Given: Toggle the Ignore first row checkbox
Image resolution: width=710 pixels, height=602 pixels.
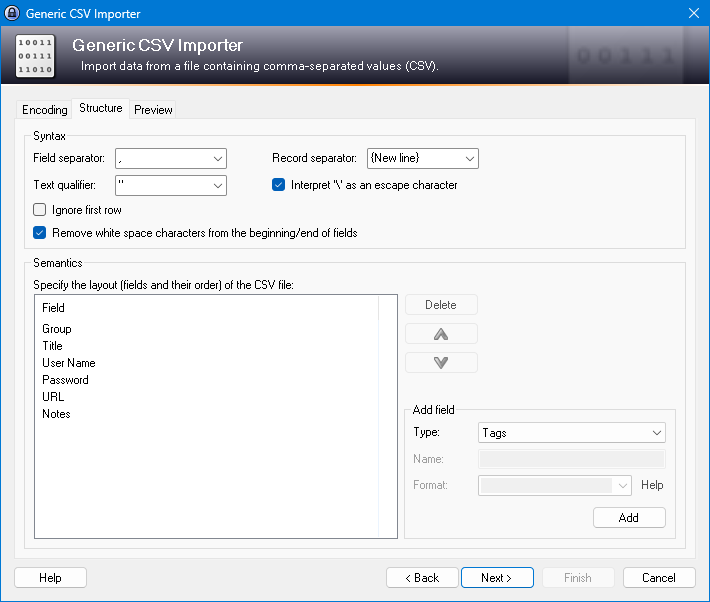Looking at the screenshot, I should point(40,210).
